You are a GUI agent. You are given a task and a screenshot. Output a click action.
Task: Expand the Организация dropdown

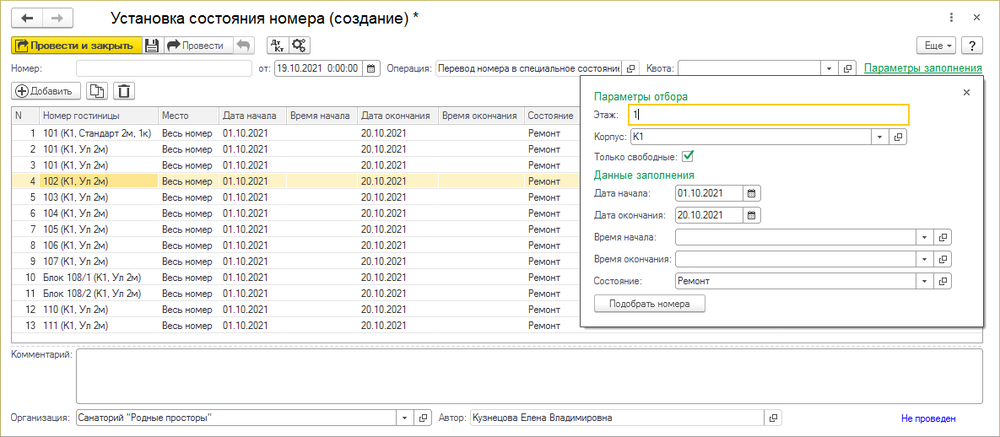coord(405,418)
